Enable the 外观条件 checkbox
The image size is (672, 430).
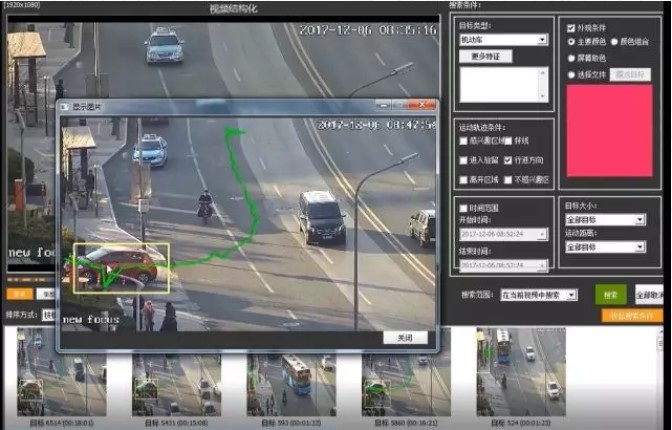(571, 28)
